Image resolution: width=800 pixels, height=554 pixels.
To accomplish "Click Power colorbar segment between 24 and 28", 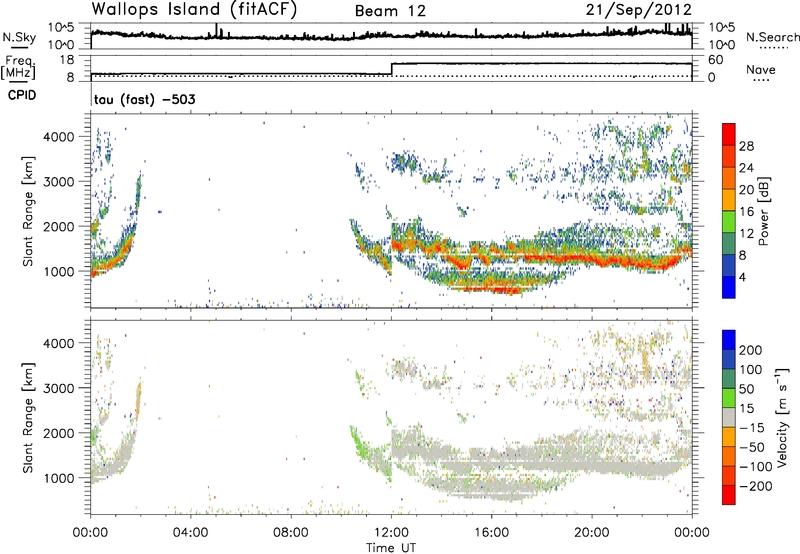I will click(x=729, y=157).
